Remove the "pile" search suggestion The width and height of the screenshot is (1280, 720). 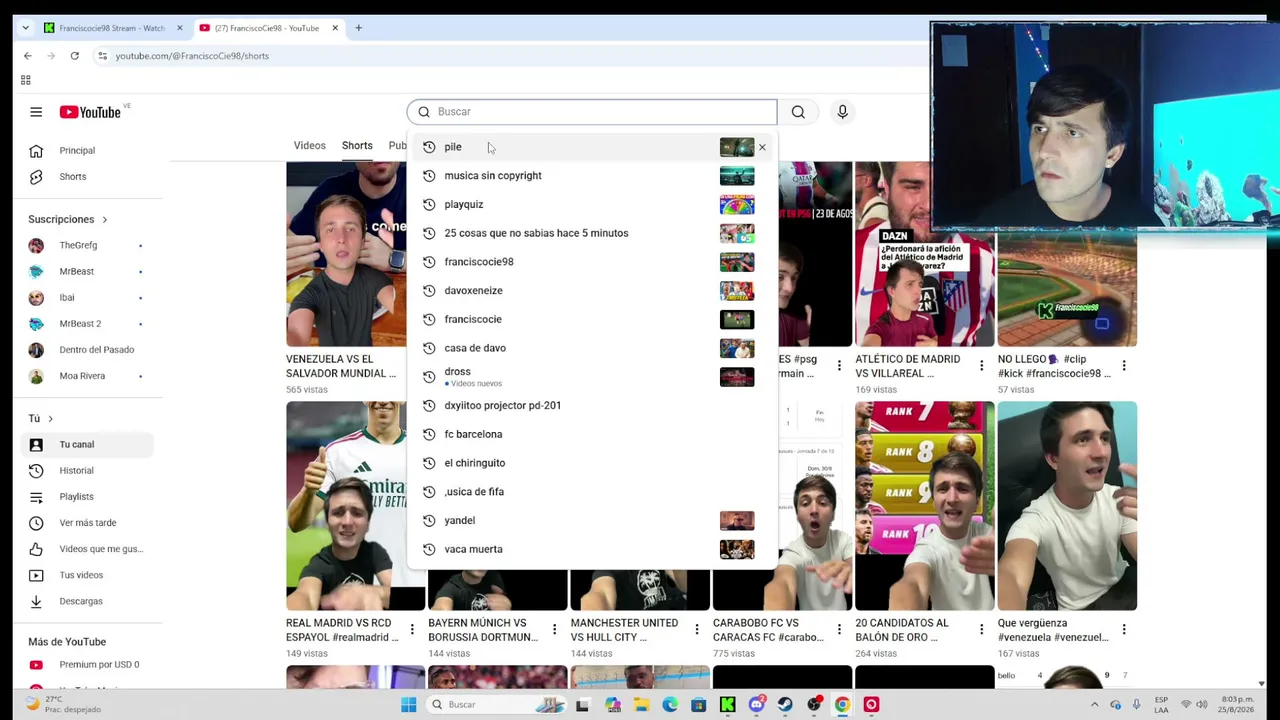[762, 147]
